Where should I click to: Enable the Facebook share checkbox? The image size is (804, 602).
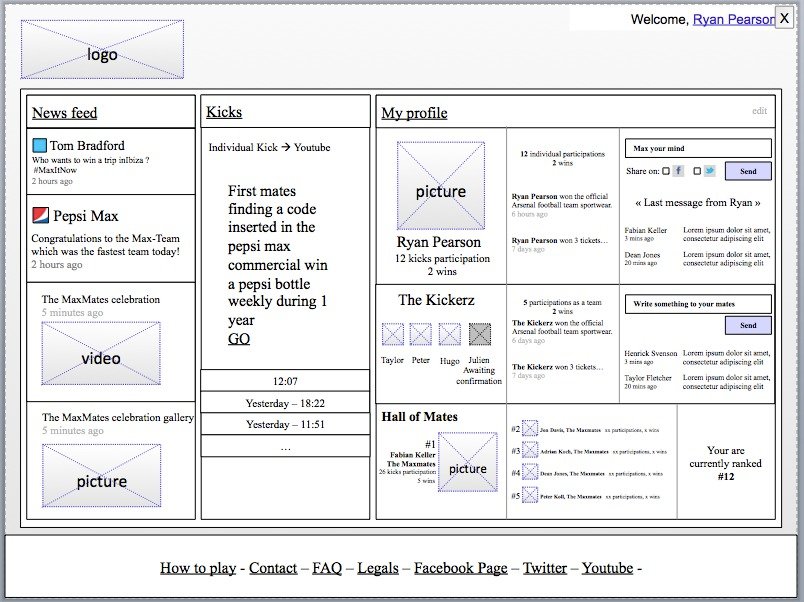[x=666, y=171]
